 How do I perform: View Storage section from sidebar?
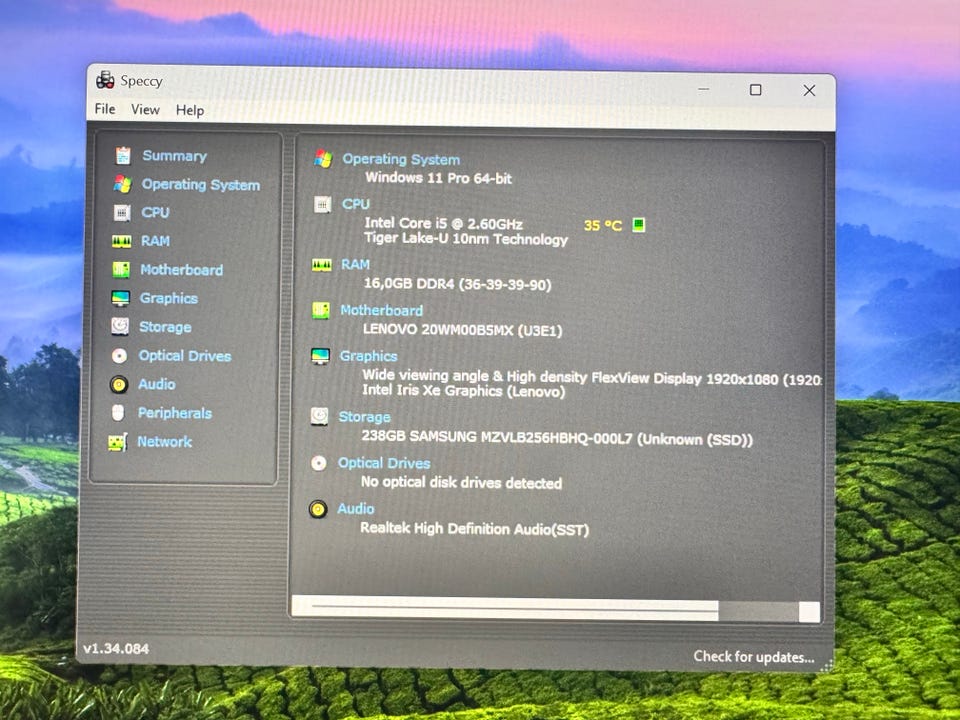pos(165,327)
